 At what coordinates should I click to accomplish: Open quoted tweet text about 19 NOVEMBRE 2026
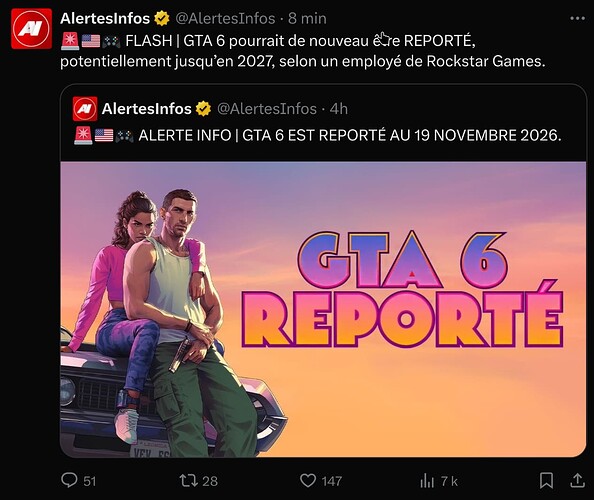coord(318,135)
